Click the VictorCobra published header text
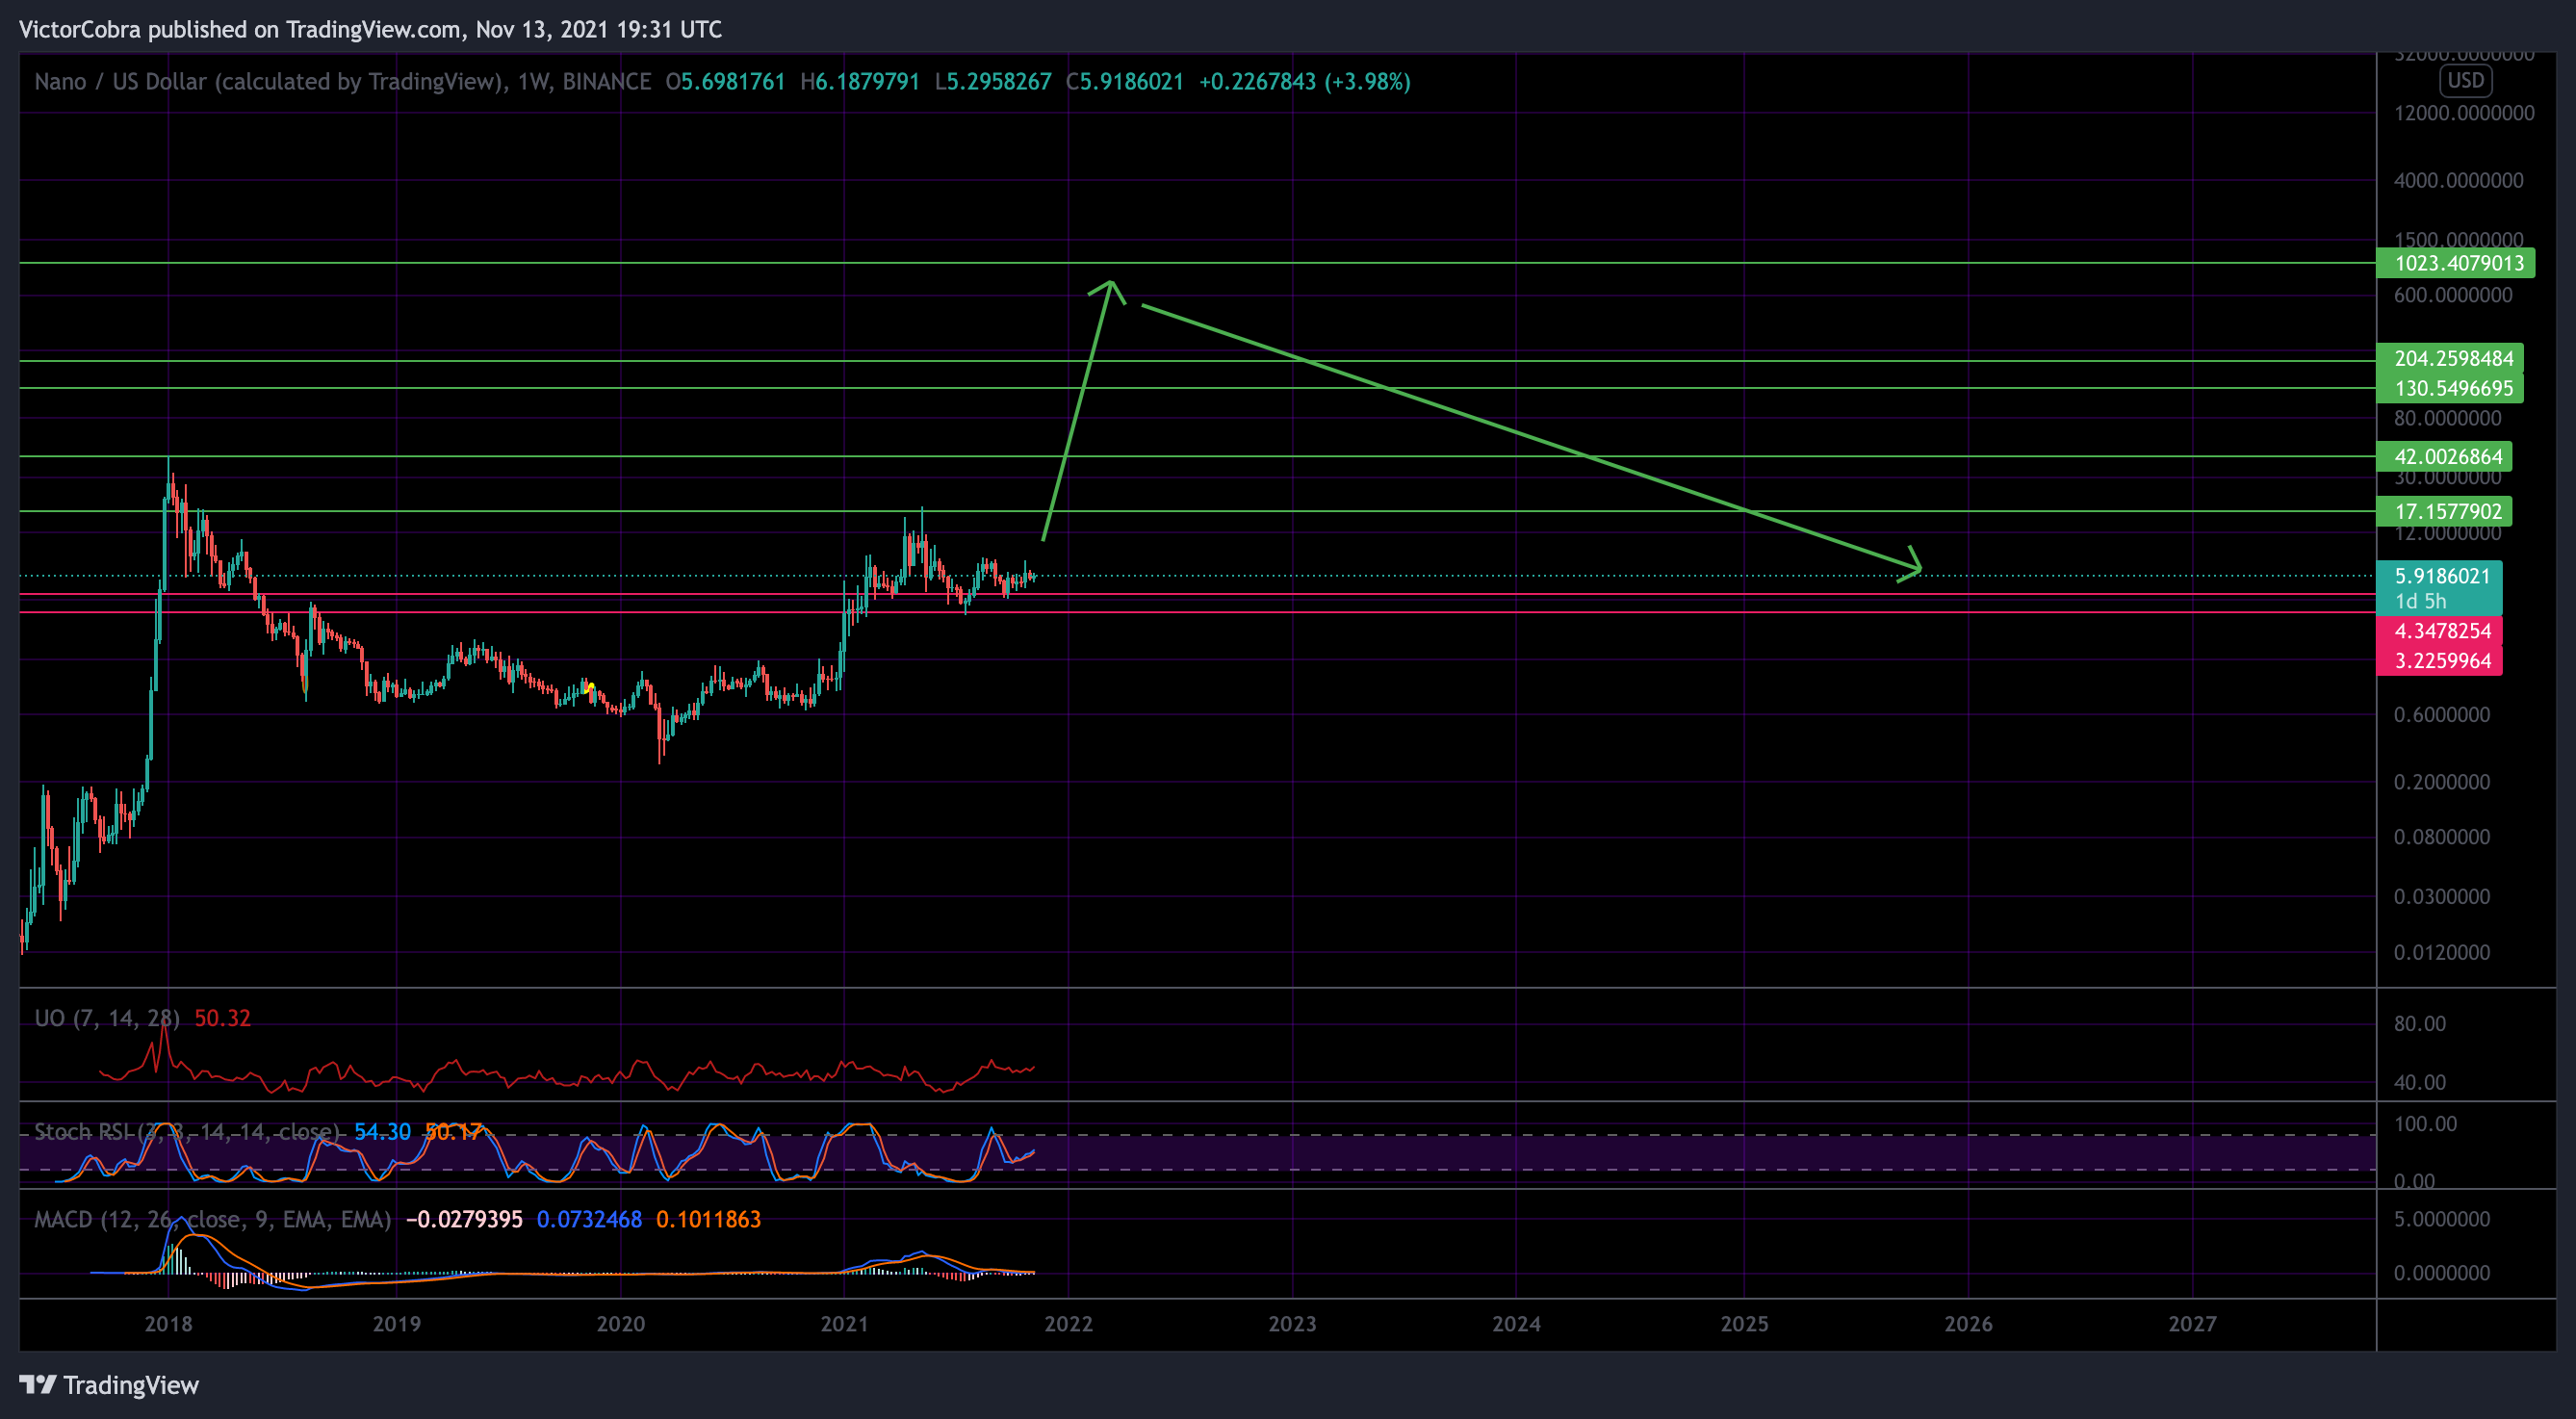The image size is (2576, 1419). pyautogui.click(x=370, y=30)
